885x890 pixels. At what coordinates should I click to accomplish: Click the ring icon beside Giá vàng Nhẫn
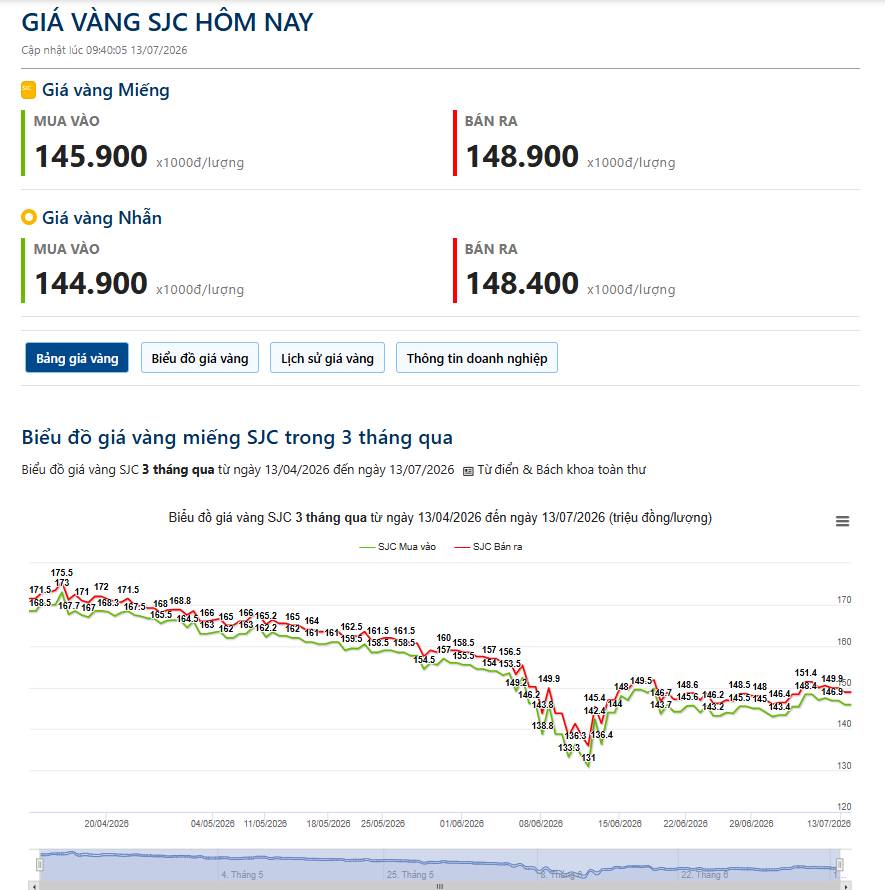28,217
